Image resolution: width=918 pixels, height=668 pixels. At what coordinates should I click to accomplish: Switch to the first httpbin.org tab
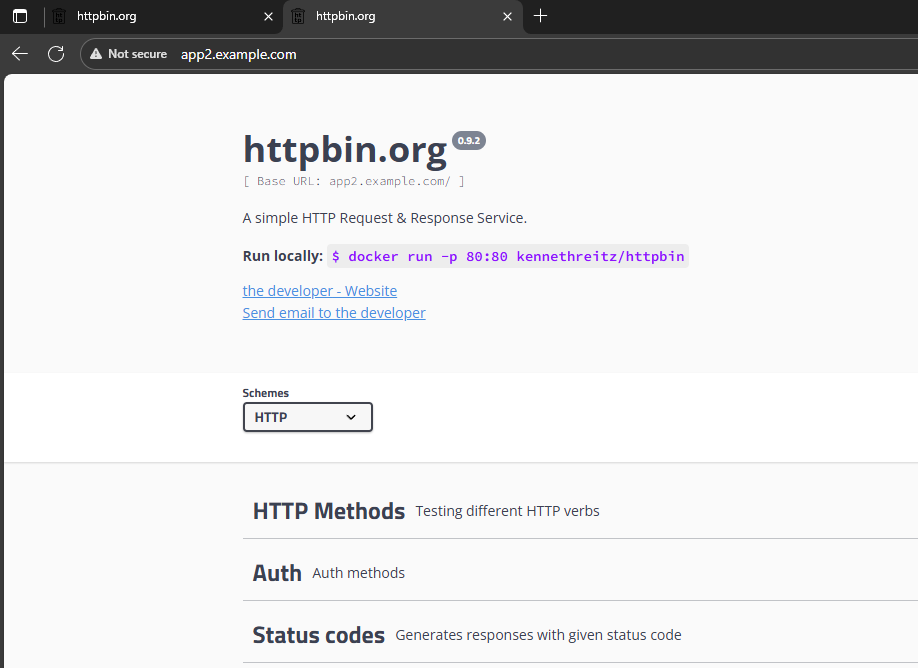point(163,16)
